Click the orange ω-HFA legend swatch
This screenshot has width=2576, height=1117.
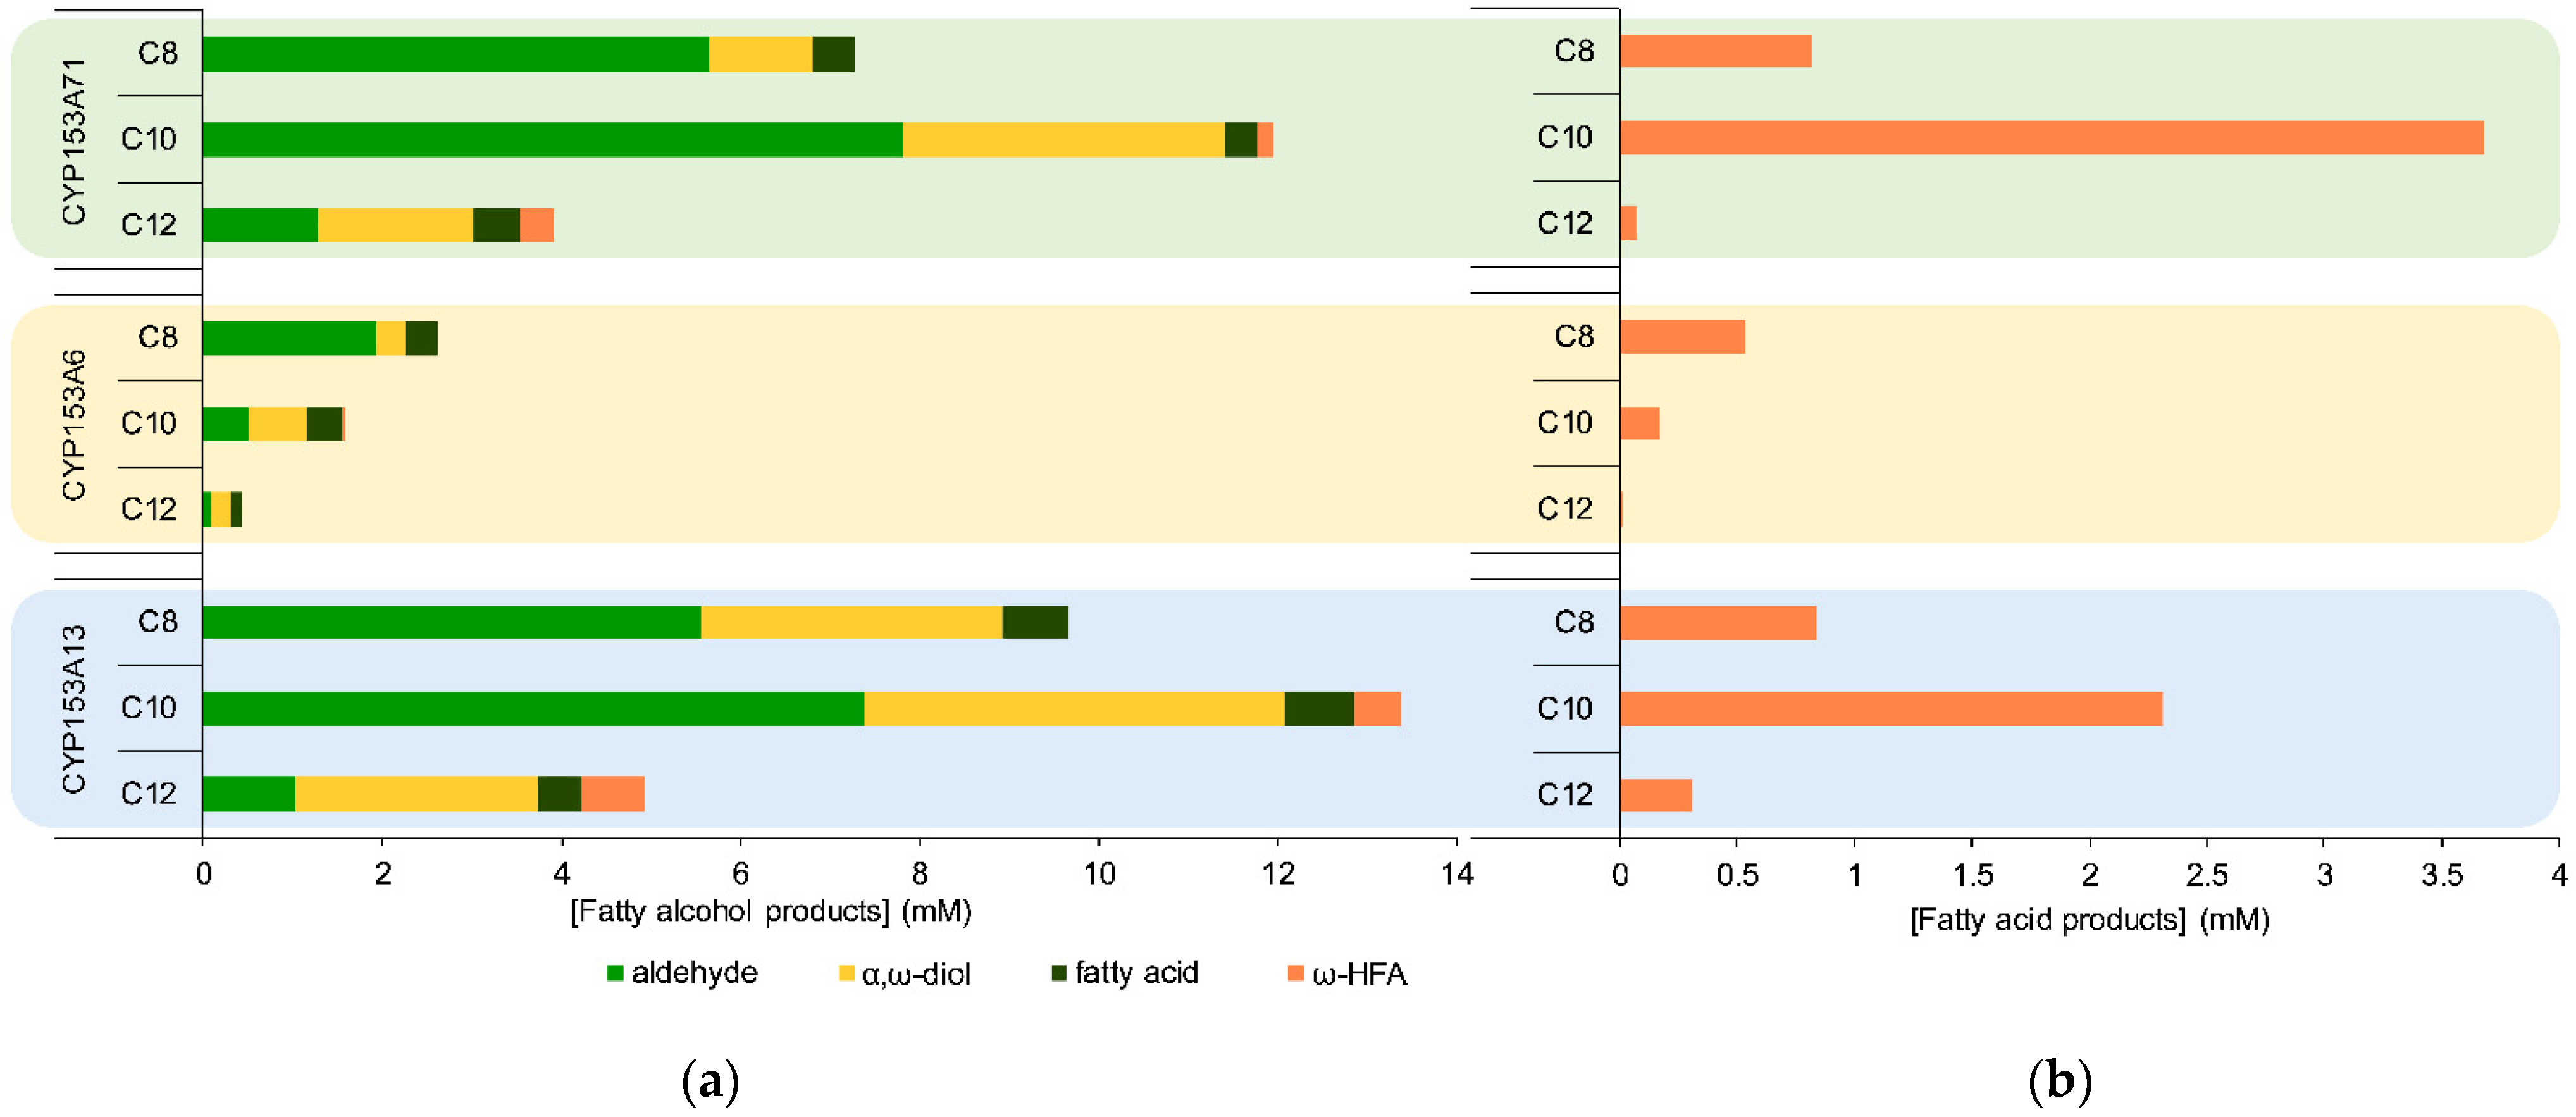(x=1295, y=973)
